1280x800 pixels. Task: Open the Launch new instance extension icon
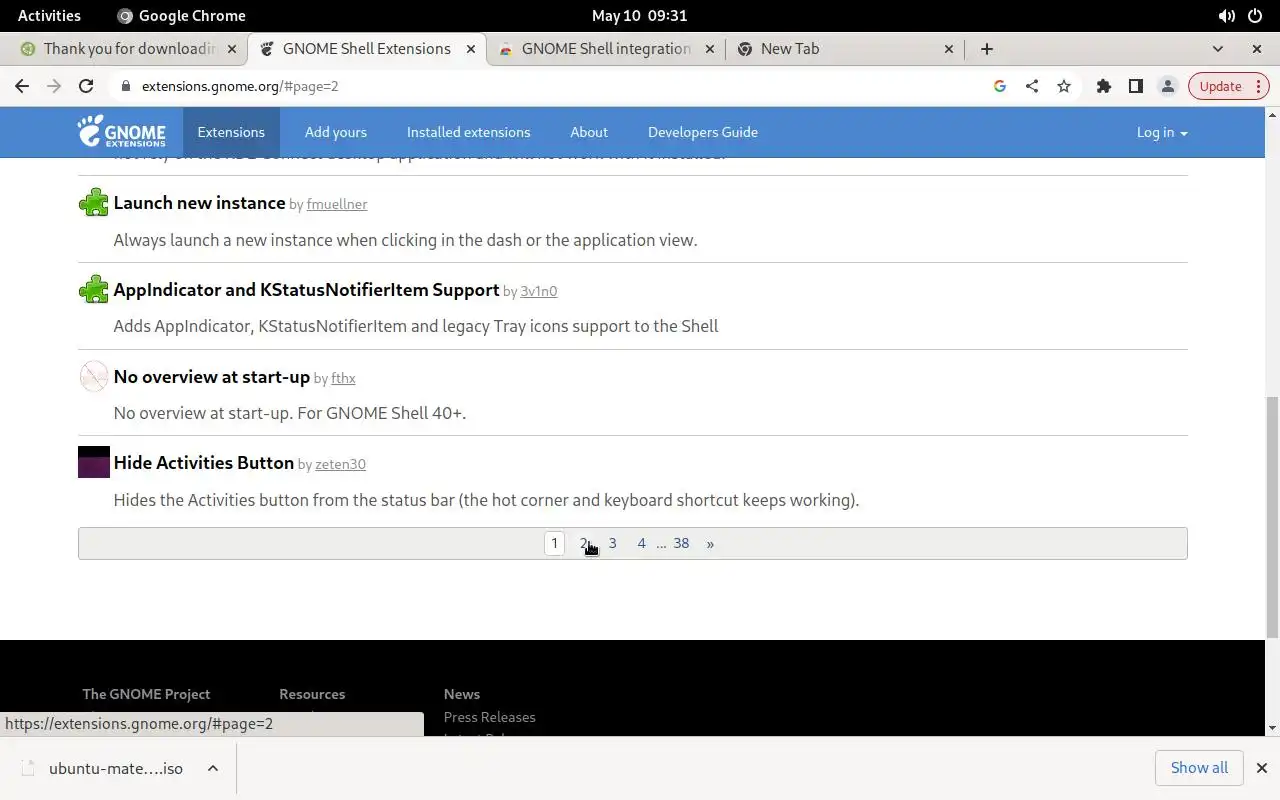click(94, 203)
